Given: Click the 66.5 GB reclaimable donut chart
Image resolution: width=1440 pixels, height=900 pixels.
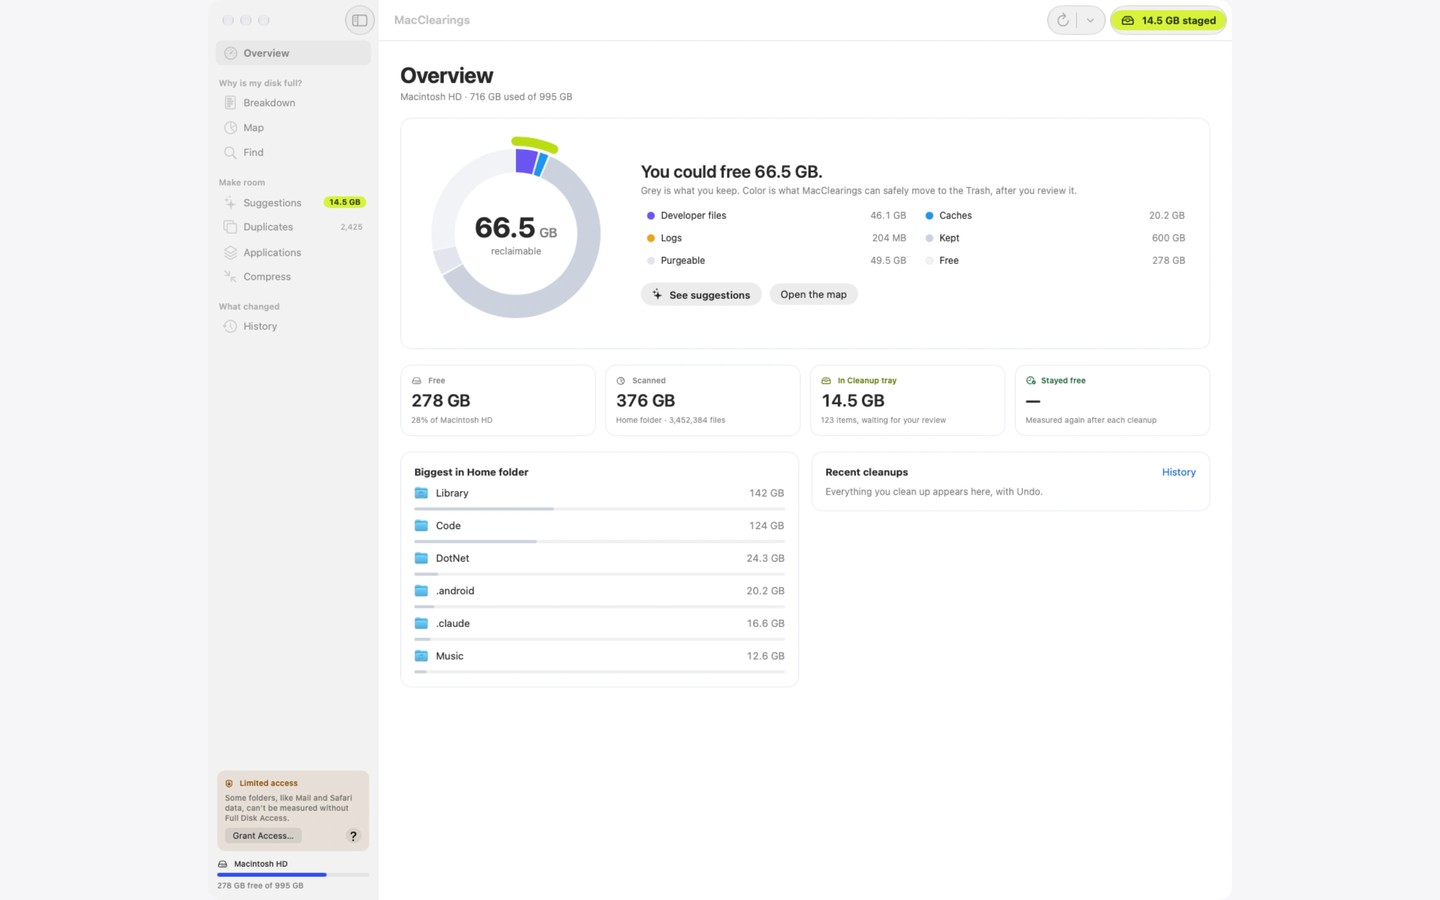Looking at the screenshot, I should point(516,233).
